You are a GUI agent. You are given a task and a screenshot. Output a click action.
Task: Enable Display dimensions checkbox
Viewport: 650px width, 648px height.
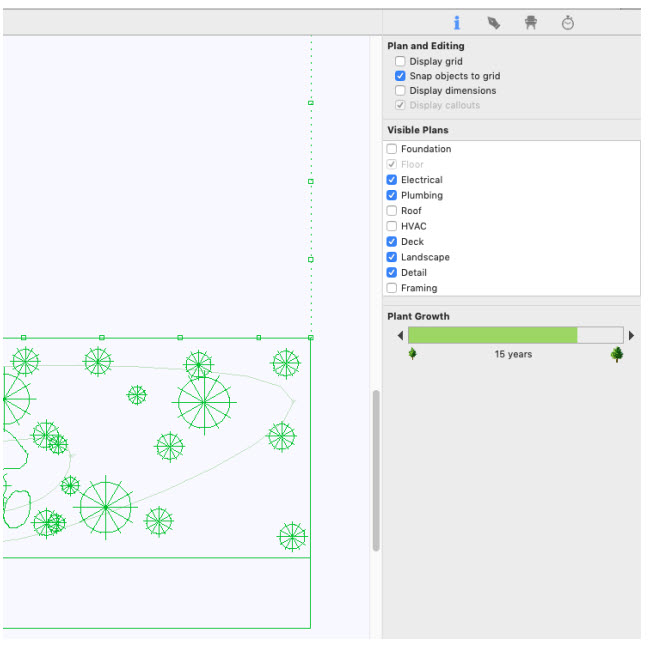[x=400, y=90]
